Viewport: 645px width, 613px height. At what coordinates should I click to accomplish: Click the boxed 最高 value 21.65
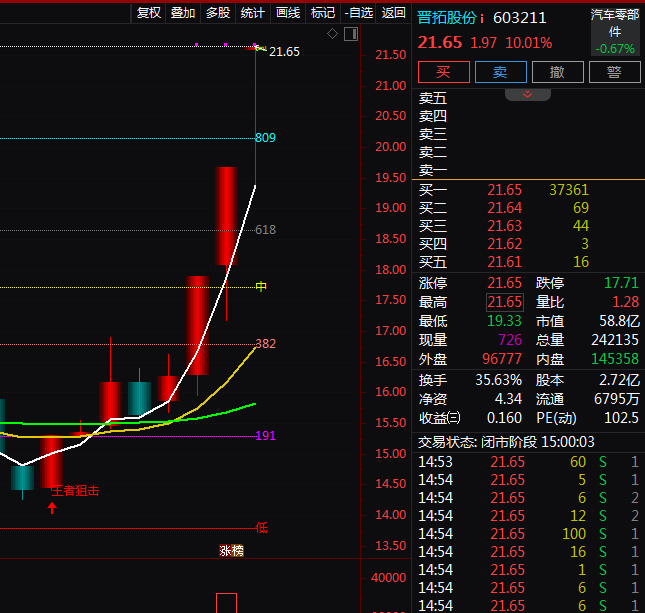pyautogui.click(x=505, y=302)
